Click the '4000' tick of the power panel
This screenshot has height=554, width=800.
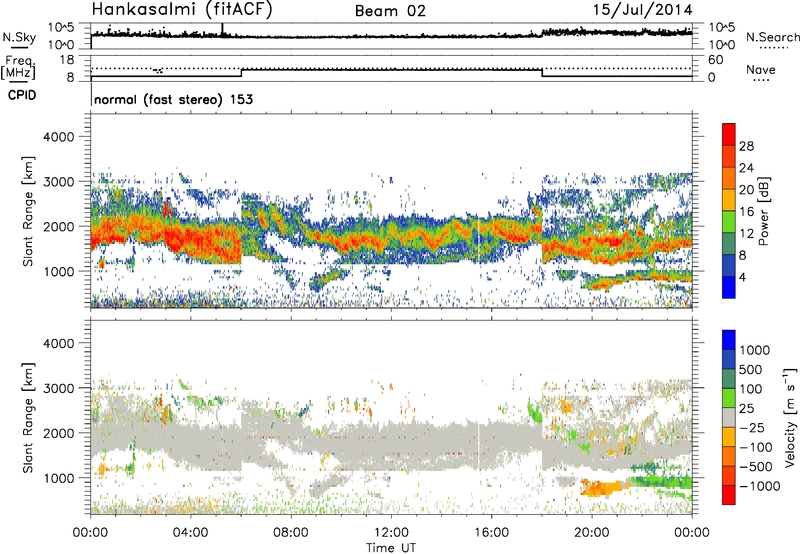coord(58,137)
